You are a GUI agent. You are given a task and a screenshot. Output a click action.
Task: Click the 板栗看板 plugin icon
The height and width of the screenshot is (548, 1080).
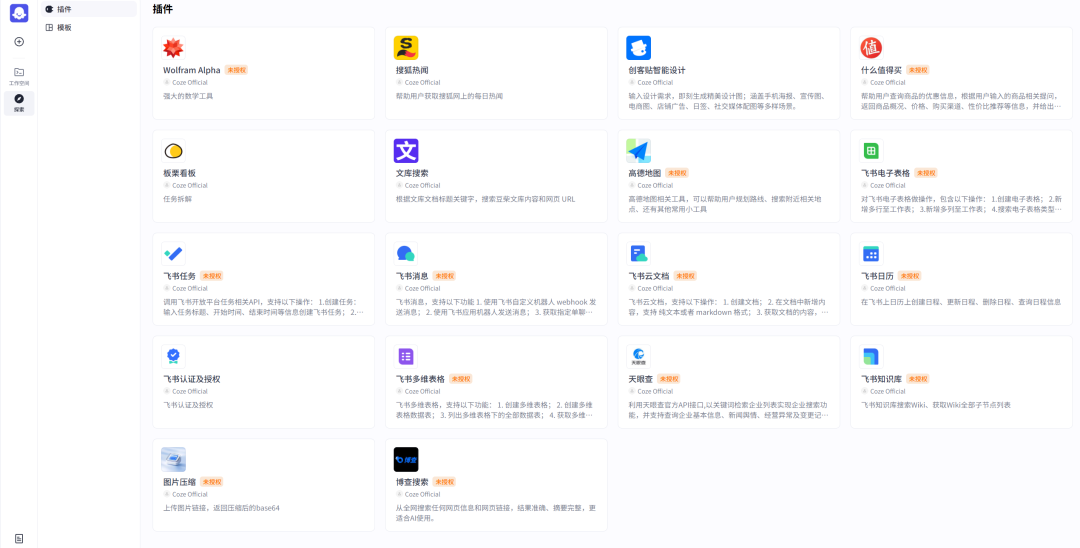tap(174, 151)
